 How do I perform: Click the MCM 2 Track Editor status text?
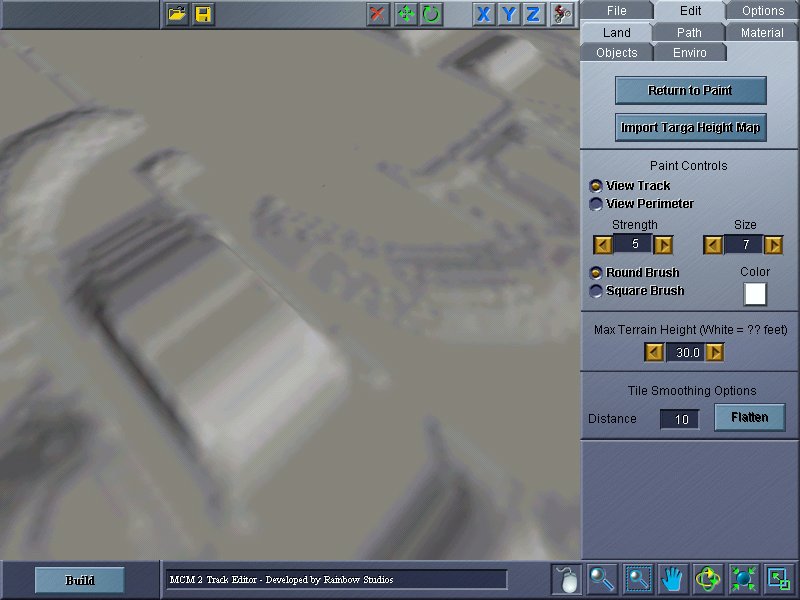(x=281, y=580)
